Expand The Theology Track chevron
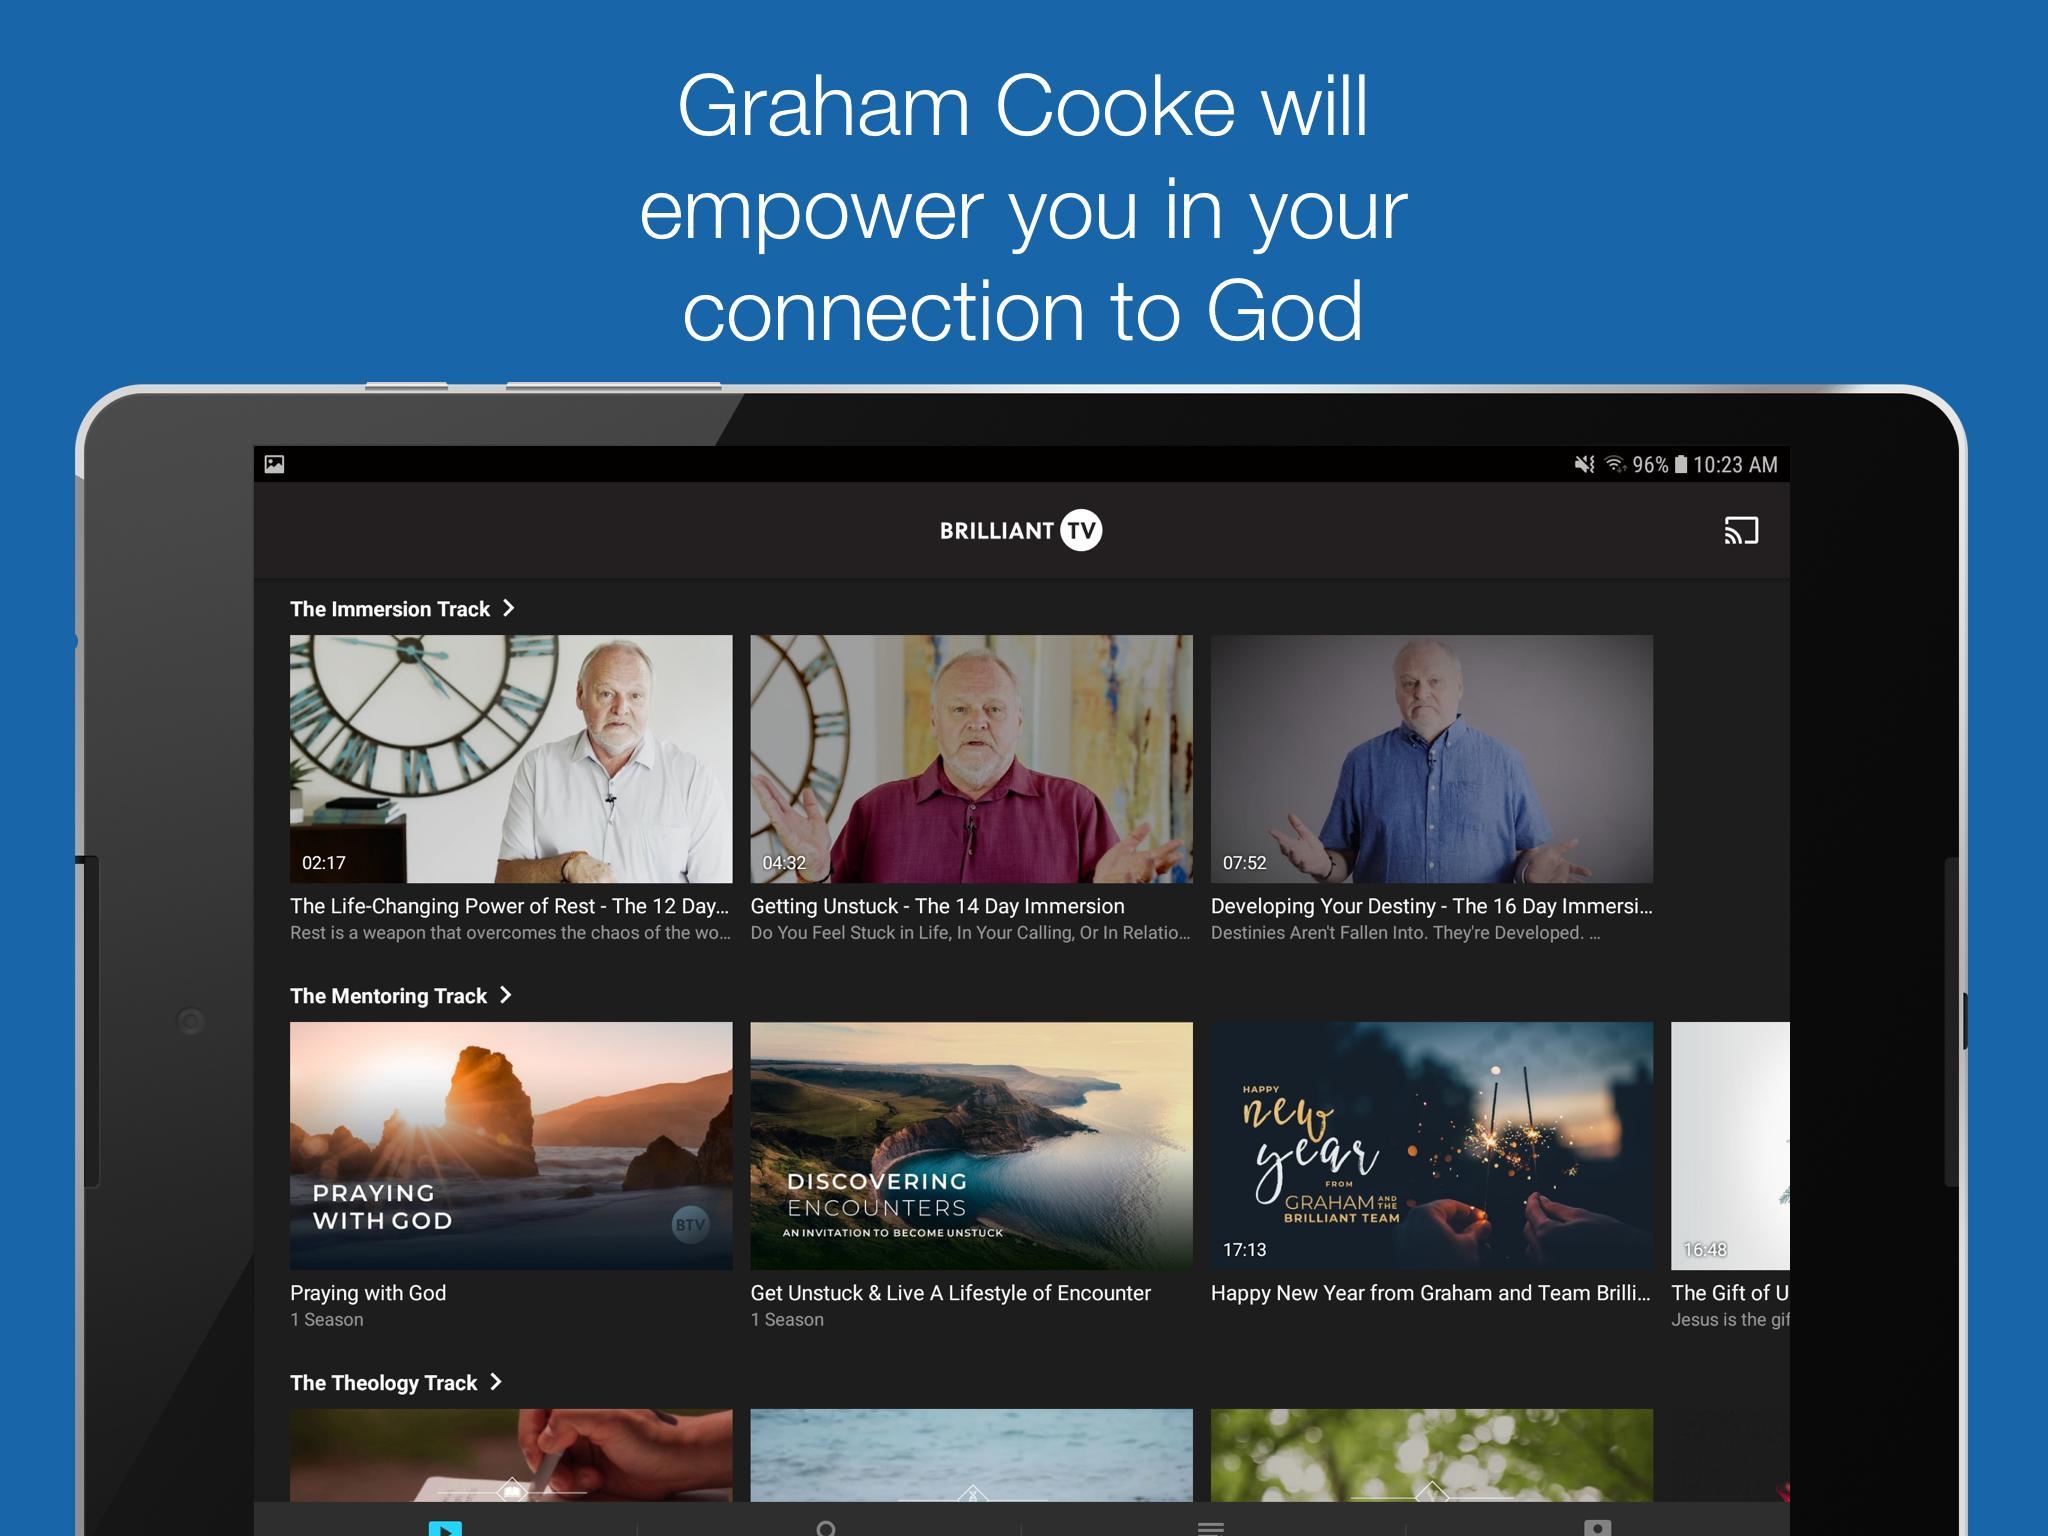This screenshot has width=2048, height=1536. tap(495, 1382)
